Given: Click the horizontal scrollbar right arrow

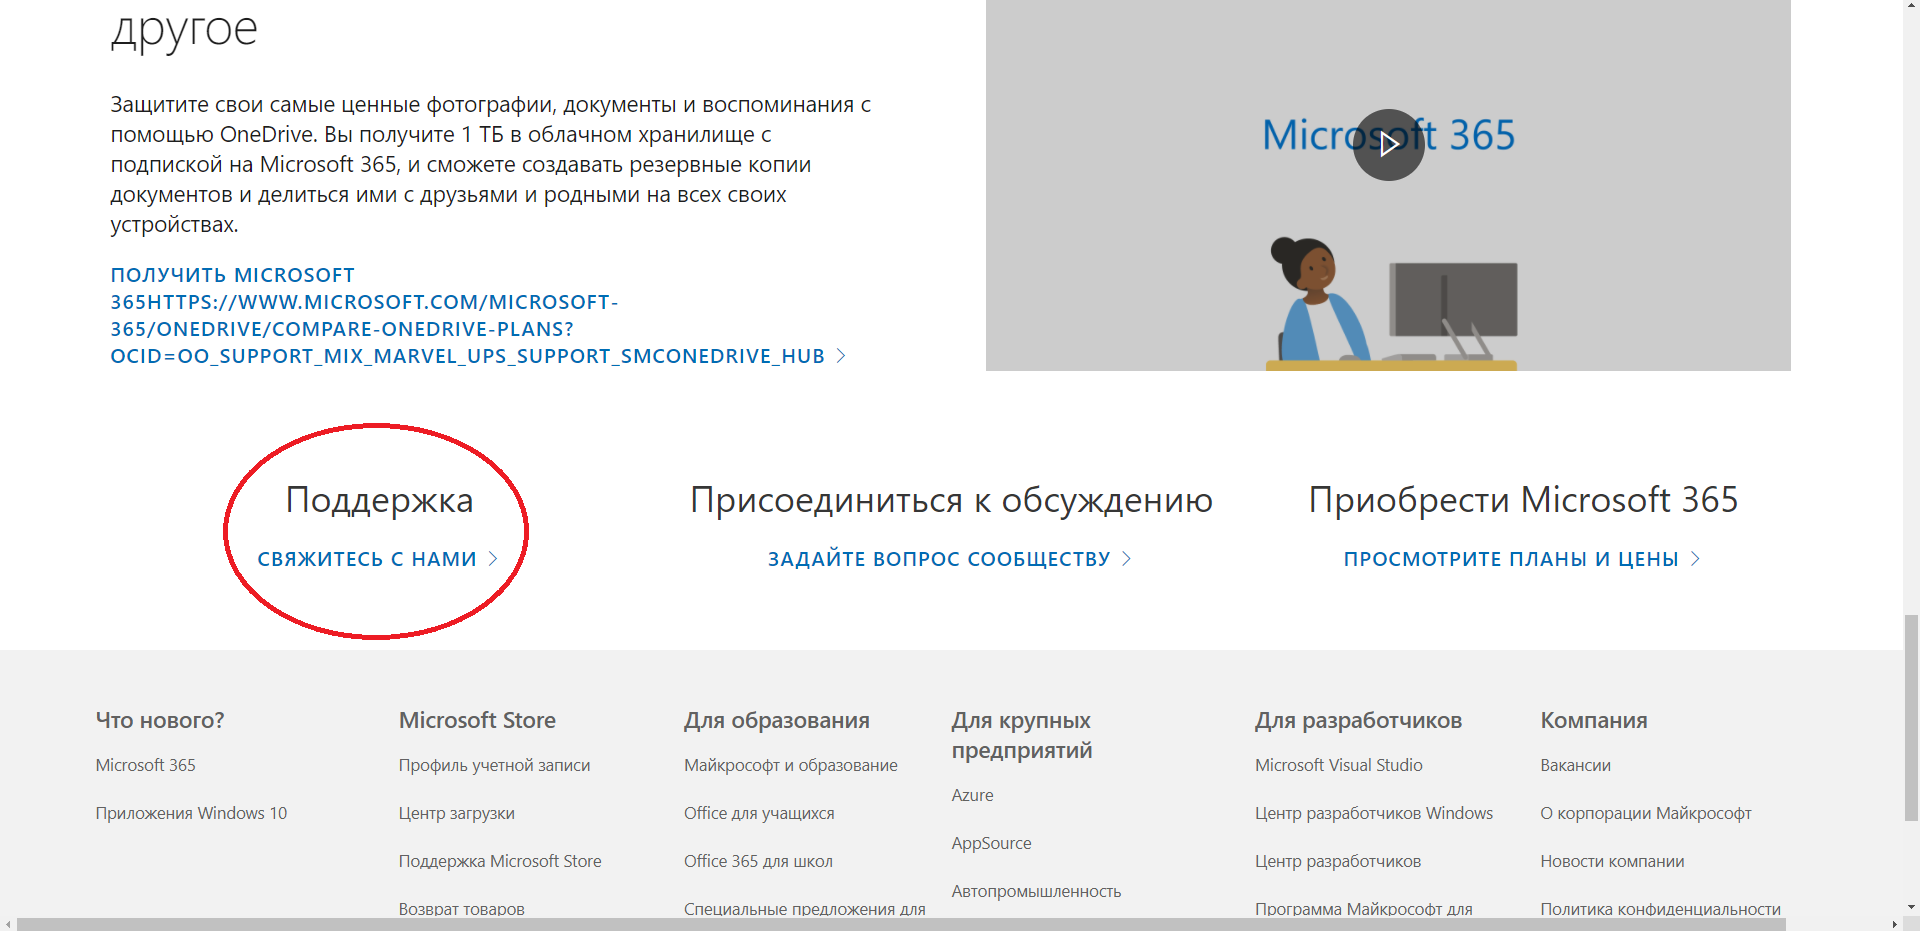Looking at the screenshot, I should click(x=1895, y=924).
